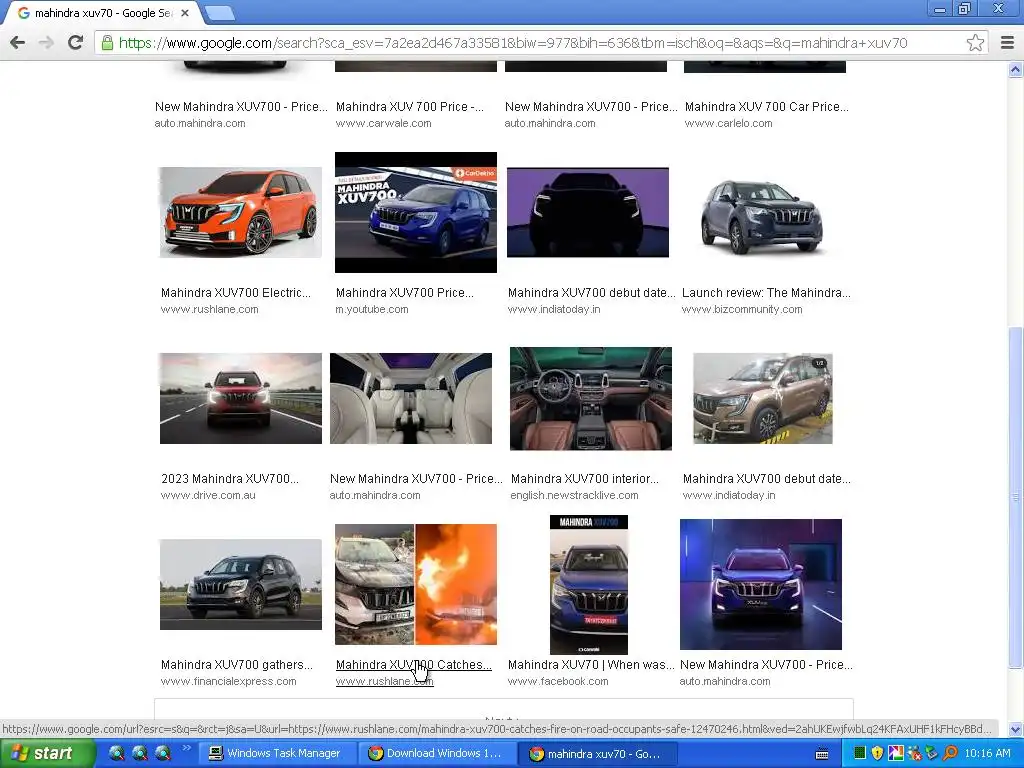Click www.financialexpress.com source text

click(229, 681)
